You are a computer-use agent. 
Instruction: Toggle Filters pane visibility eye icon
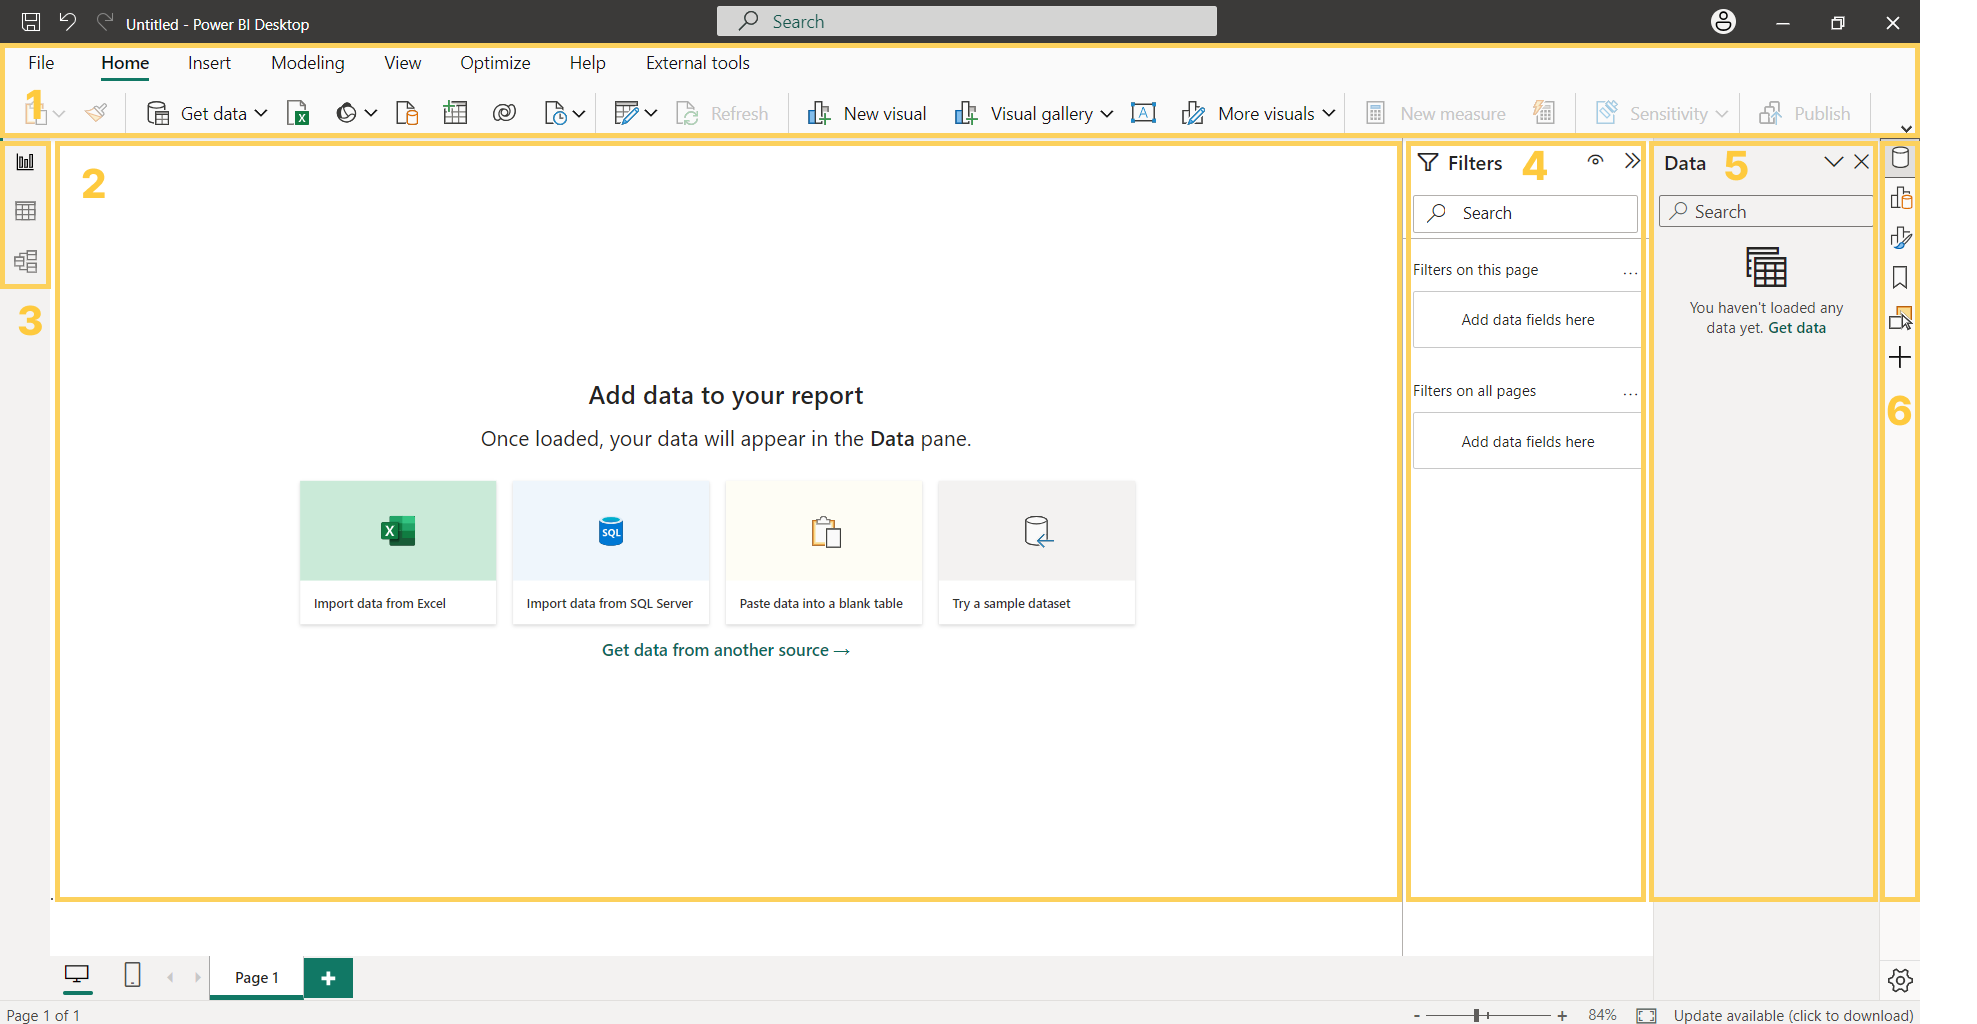(x=1595, y=161)
